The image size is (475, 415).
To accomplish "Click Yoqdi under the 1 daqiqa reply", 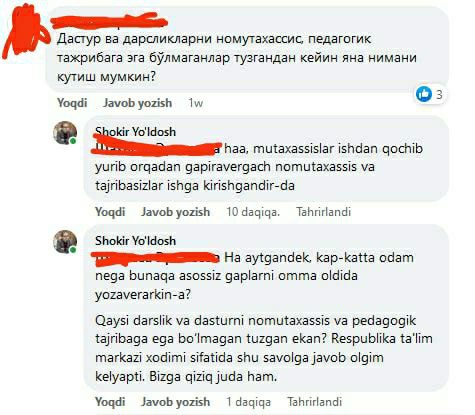I will (x=110, y=402).
